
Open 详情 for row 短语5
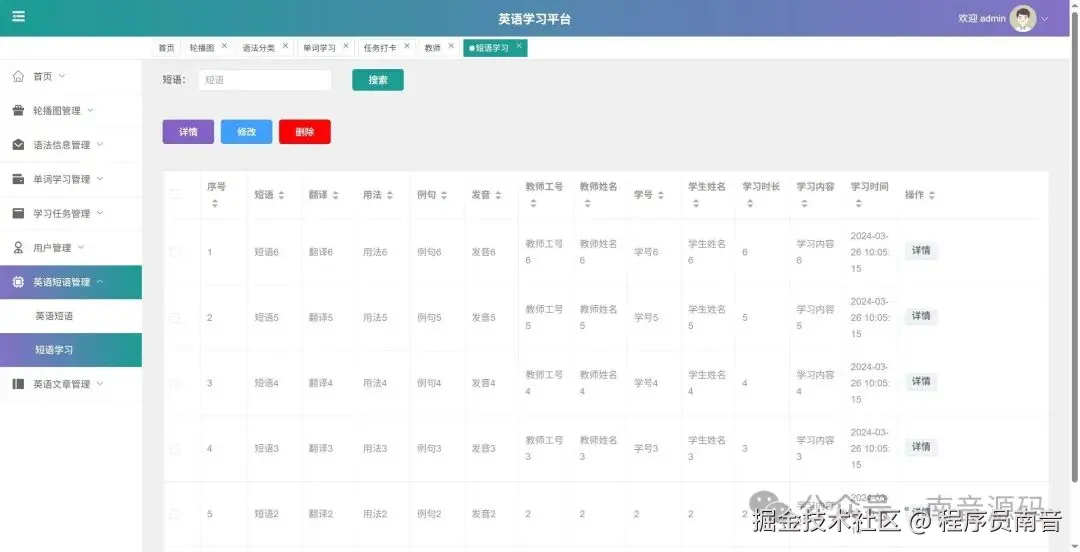(921, 316)
